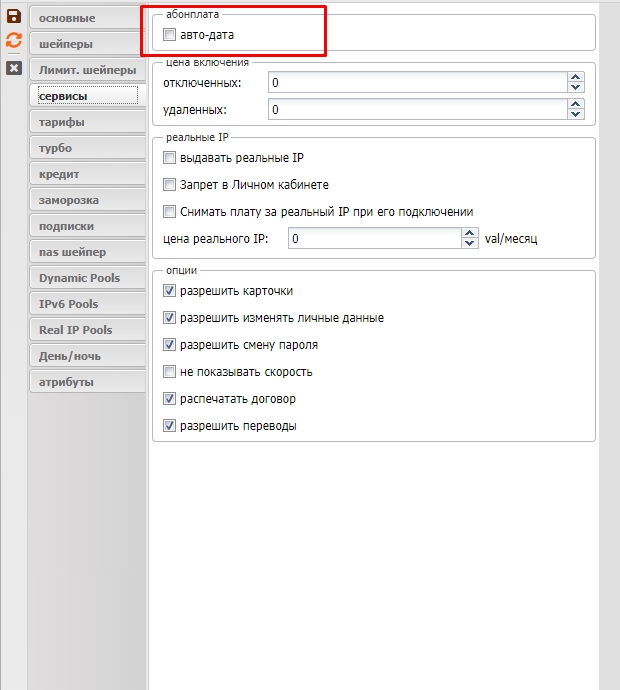The width and height of the screenshot is (620, 690).
Task: Uncheck распечатать договор checkbox
Action: 169,399
